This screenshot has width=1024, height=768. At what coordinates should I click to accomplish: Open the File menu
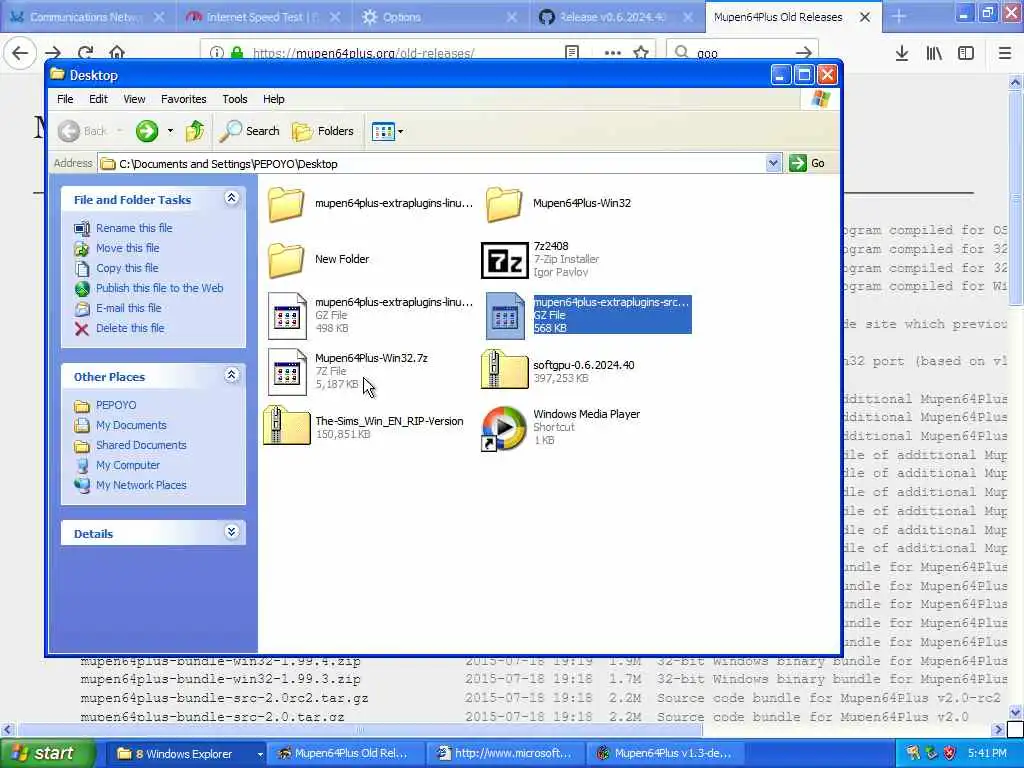[x=65, y=99]
